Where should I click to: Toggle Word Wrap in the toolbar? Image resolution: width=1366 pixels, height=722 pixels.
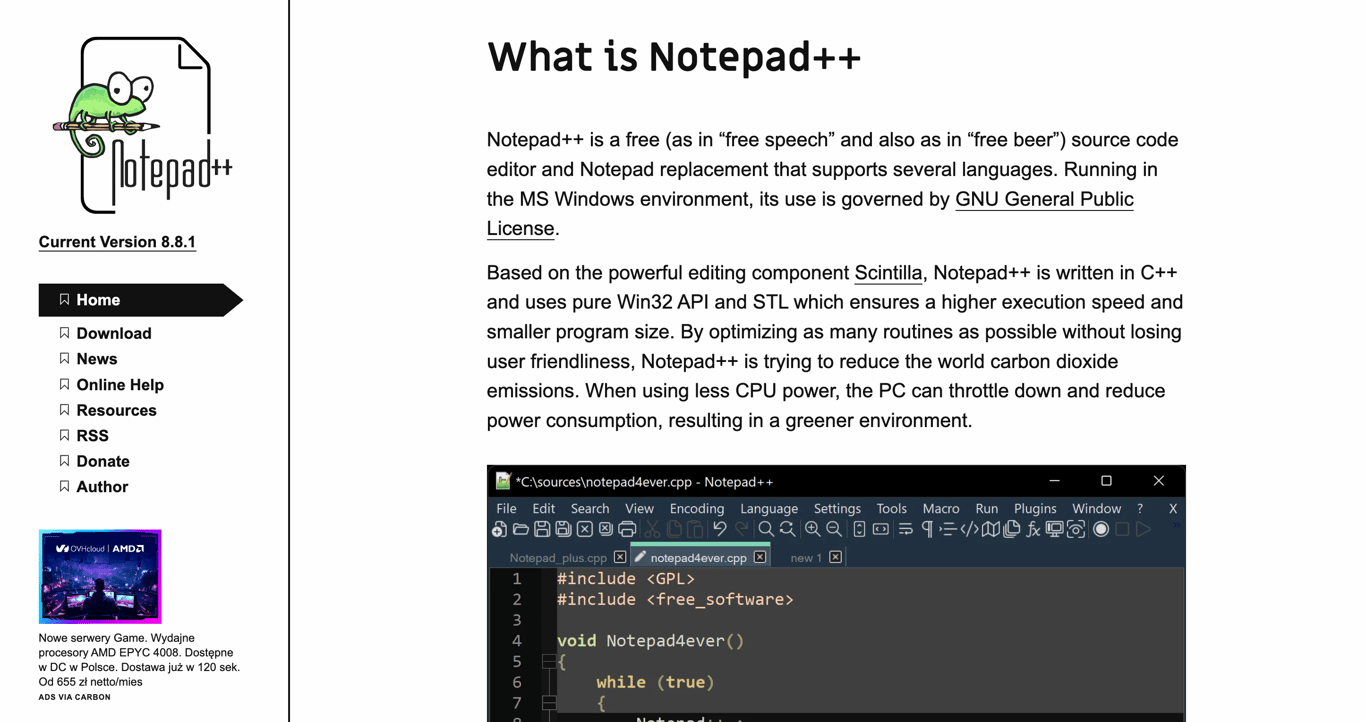[906, 530]
